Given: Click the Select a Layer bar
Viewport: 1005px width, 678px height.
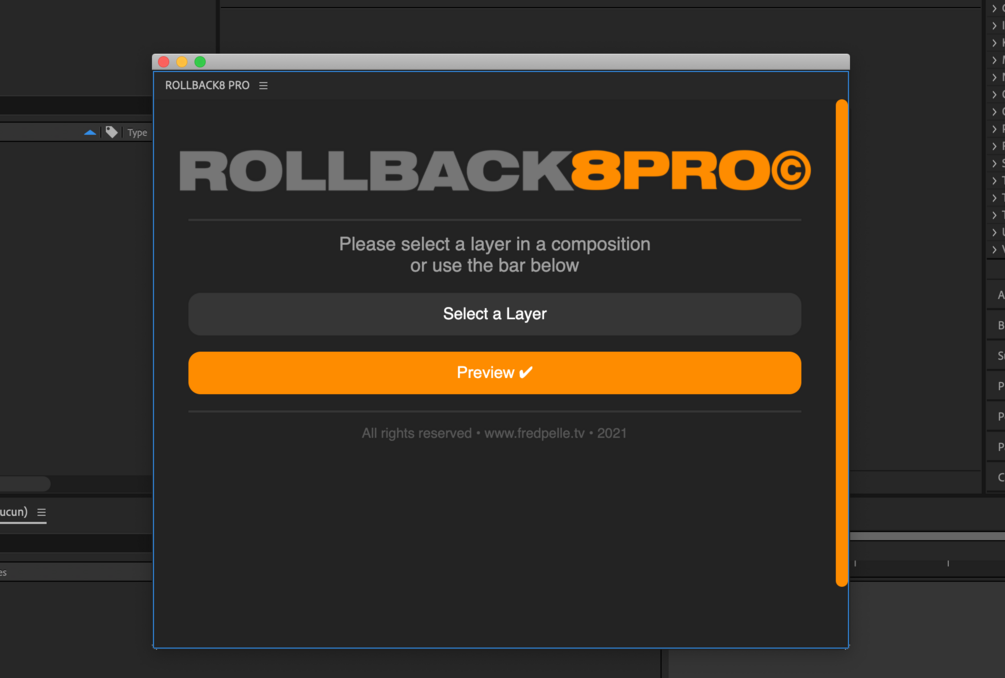Looking at the screenshot, I should pyautogui.click(x=494, y=314).
